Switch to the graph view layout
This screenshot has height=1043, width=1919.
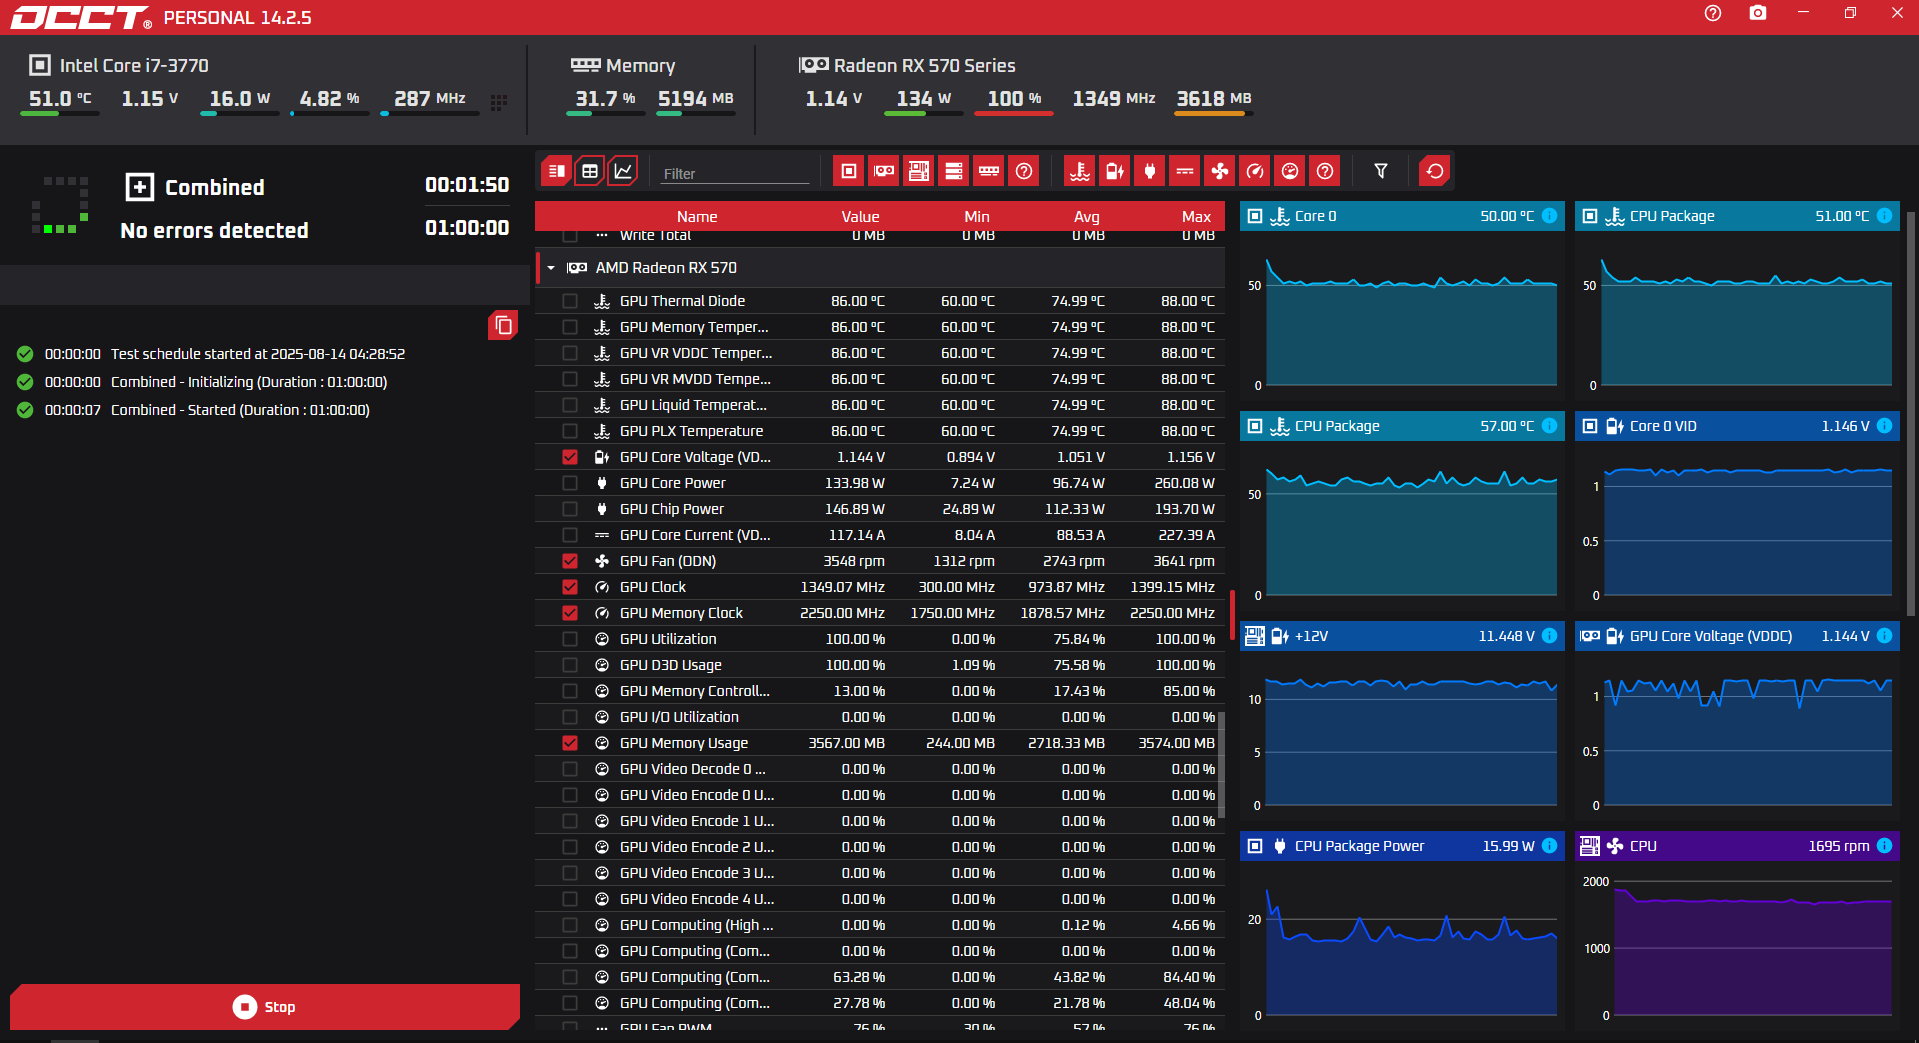click(623, 171)
